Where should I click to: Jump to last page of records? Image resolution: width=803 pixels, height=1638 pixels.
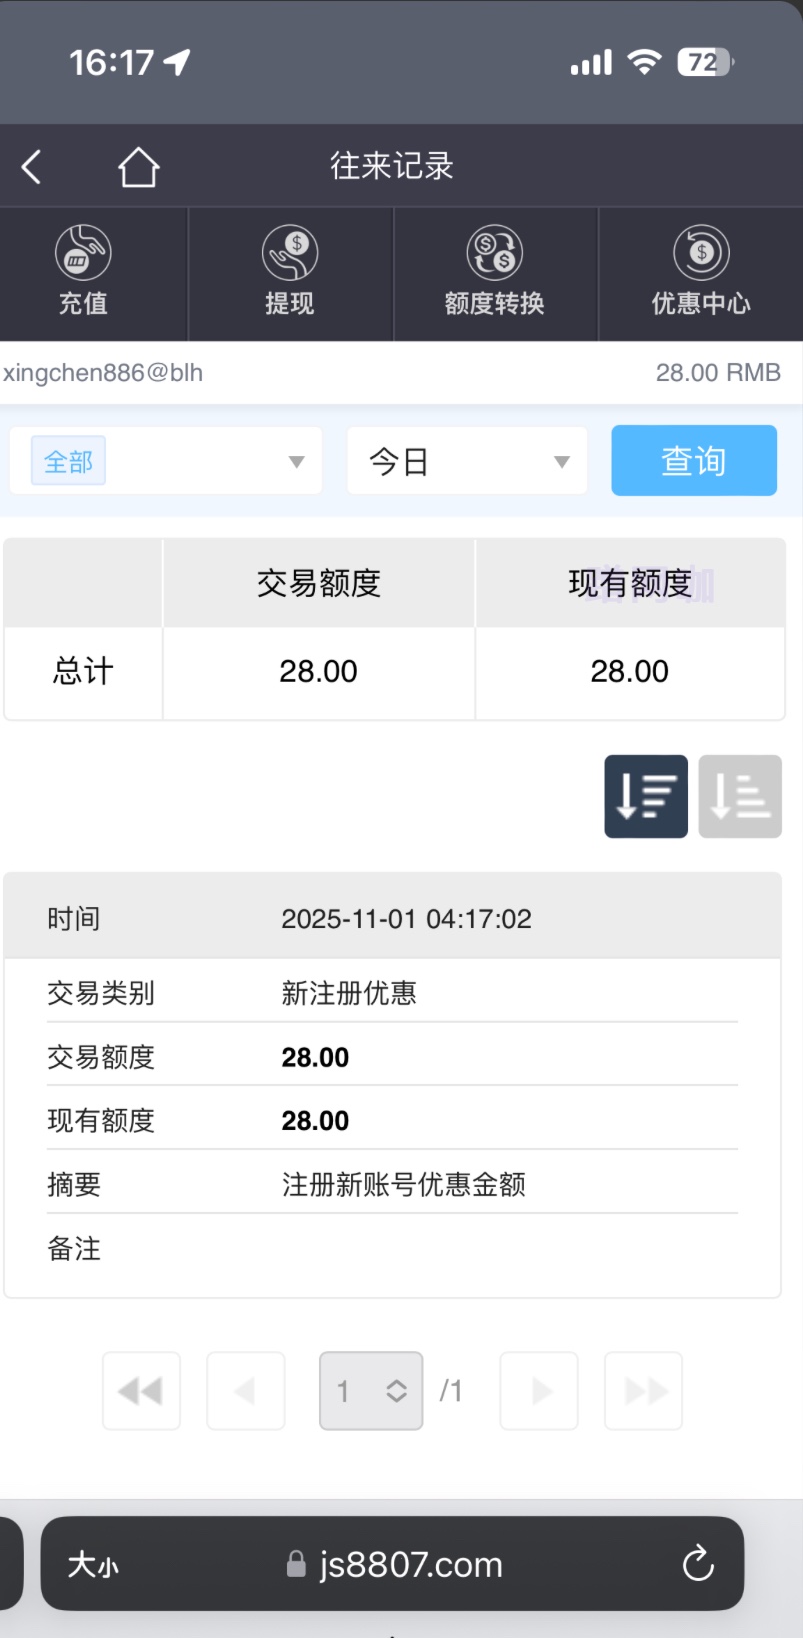644,1391
